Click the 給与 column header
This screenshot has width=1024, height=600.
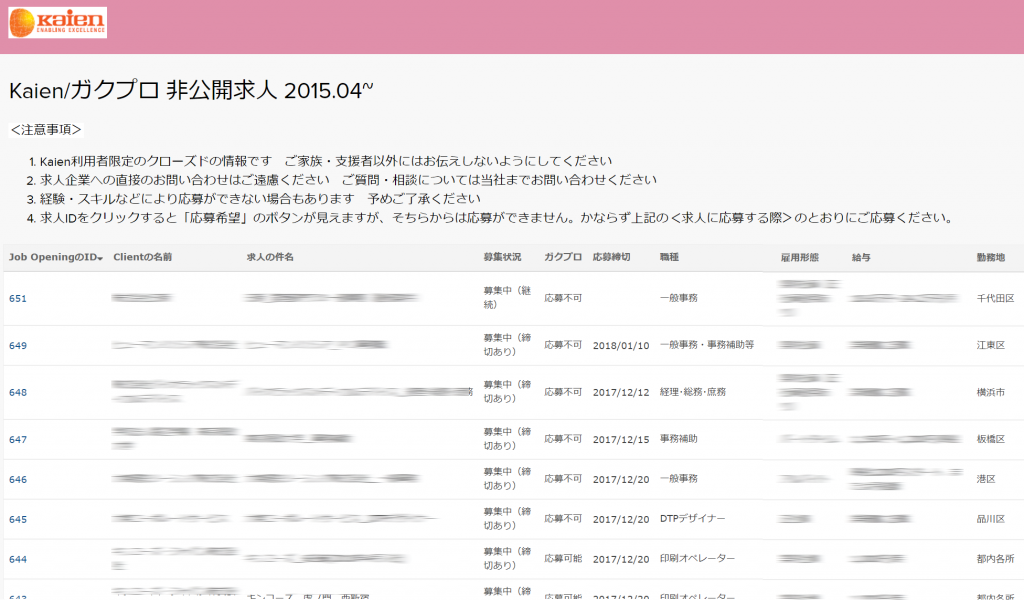coord(861,257)
